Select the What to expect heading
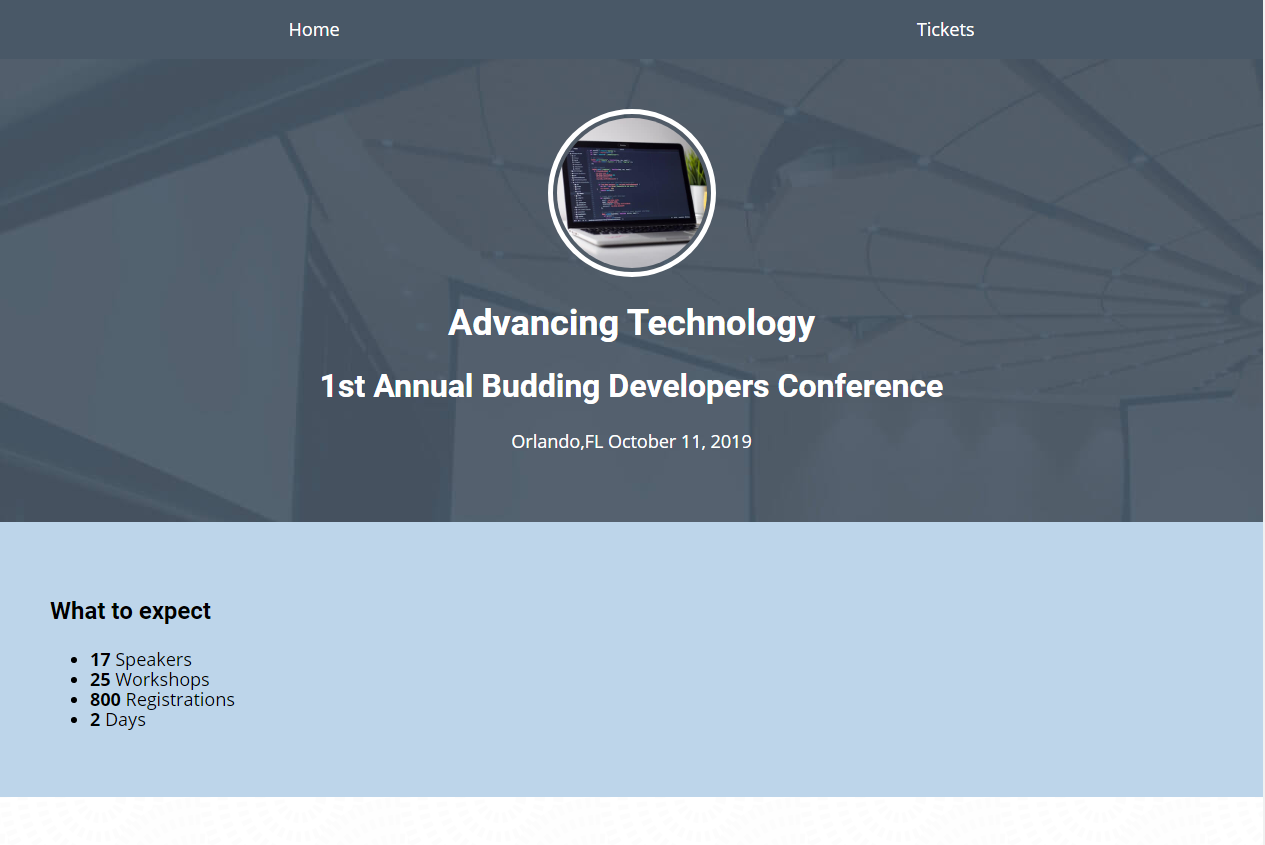1265x845 pixels. pos(130,611)
